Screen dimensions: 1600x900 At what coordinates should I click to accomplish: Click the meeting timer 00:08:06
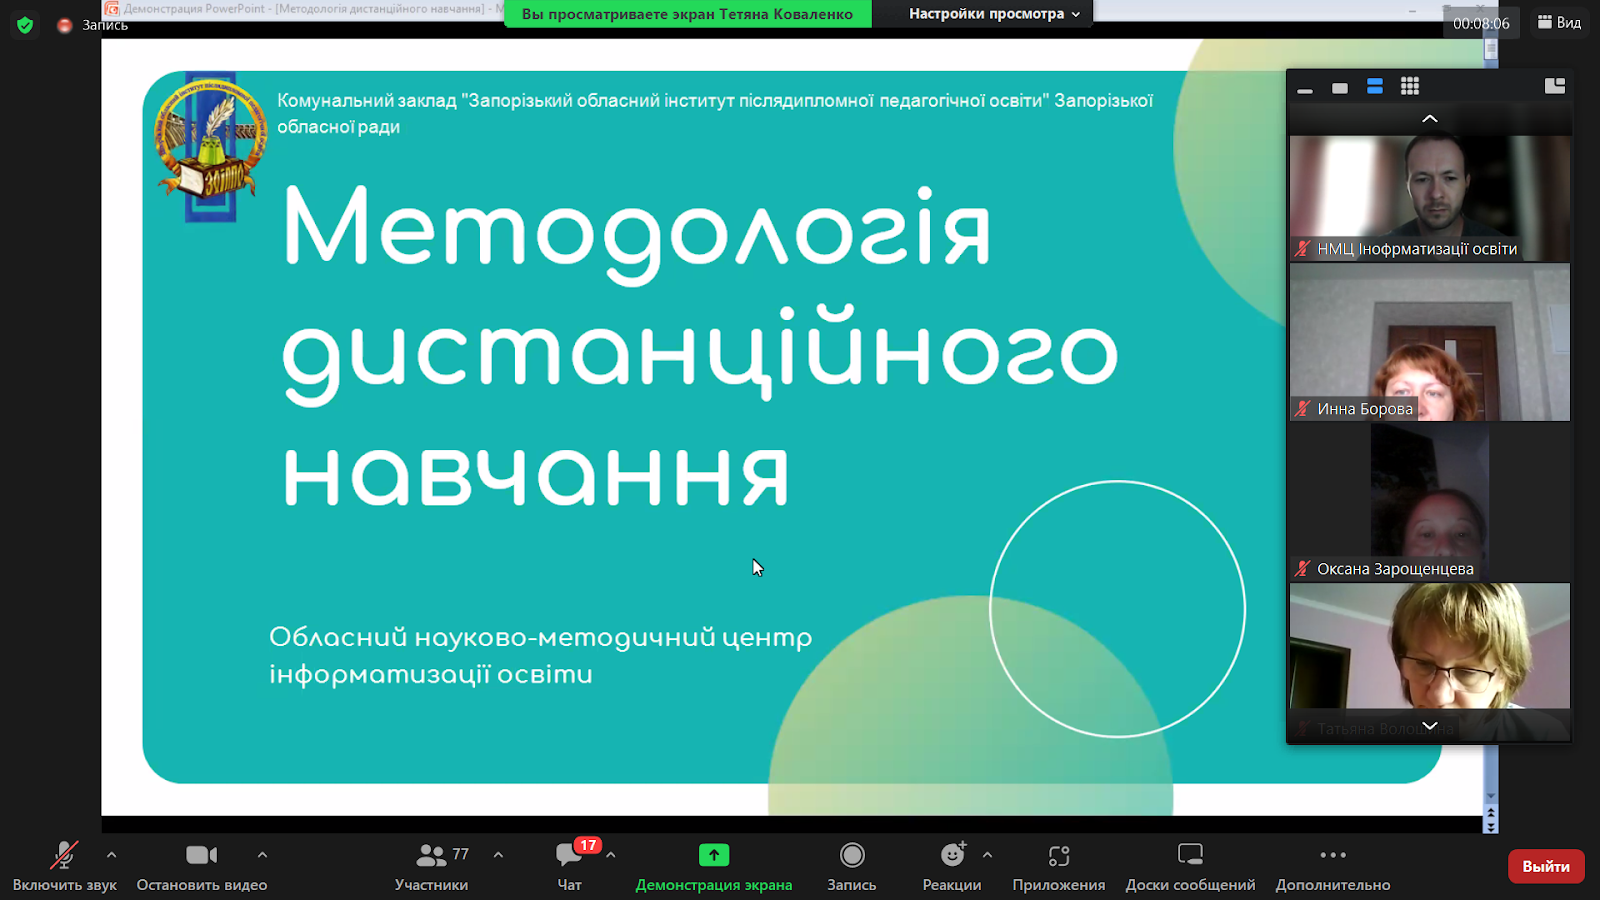tap(1481, 23)
